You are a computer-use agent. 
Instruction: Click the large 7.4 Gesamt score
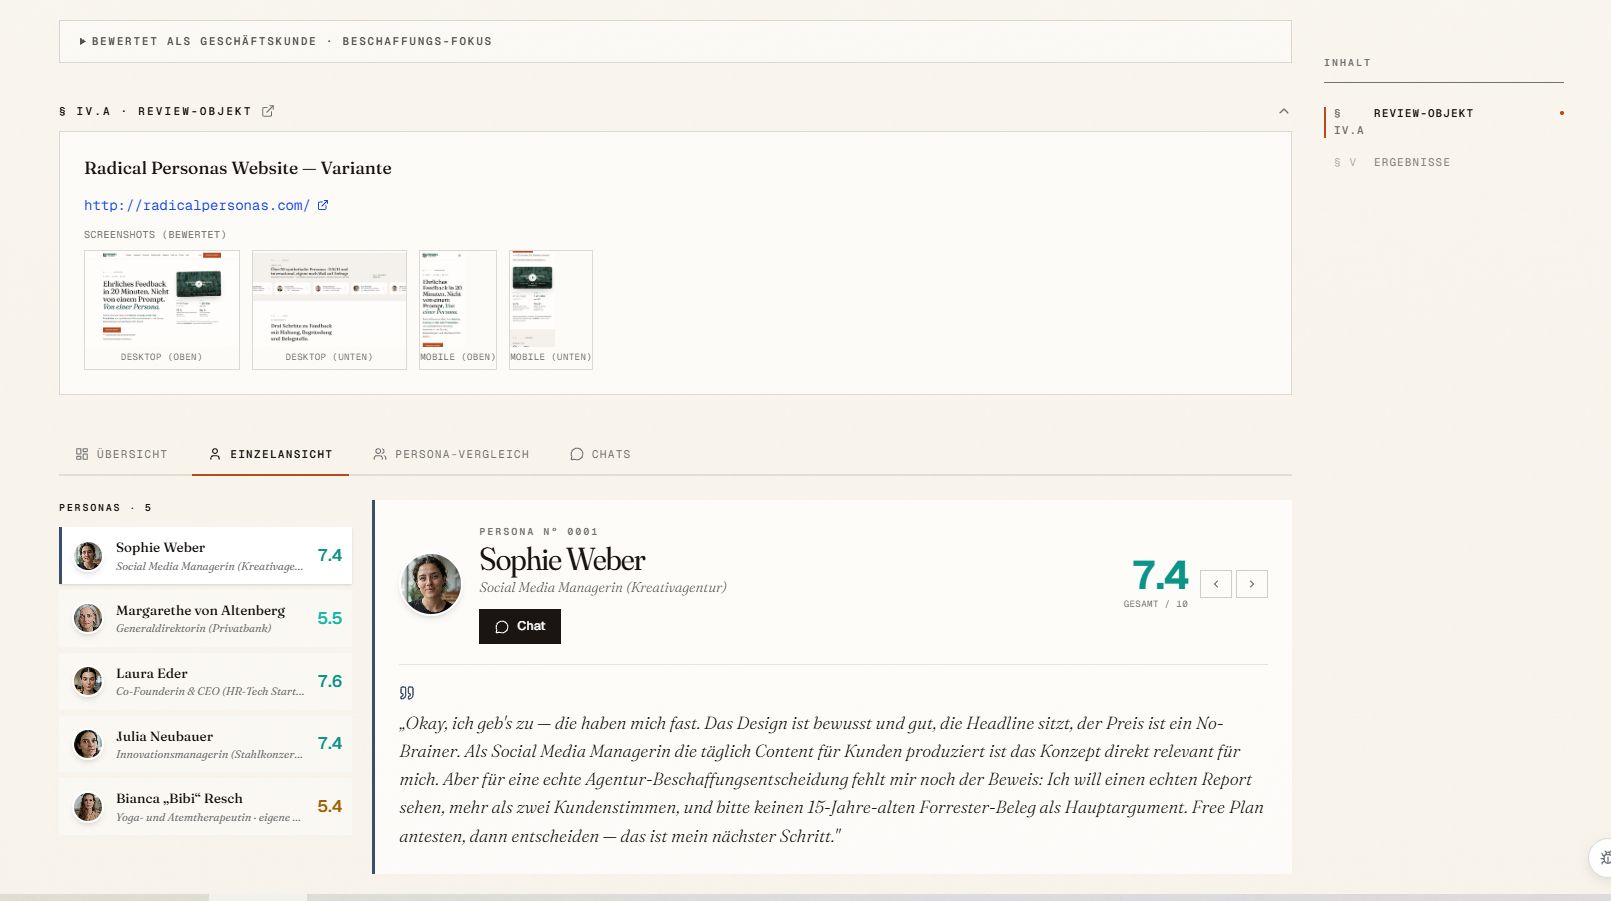coord(1160,576)
